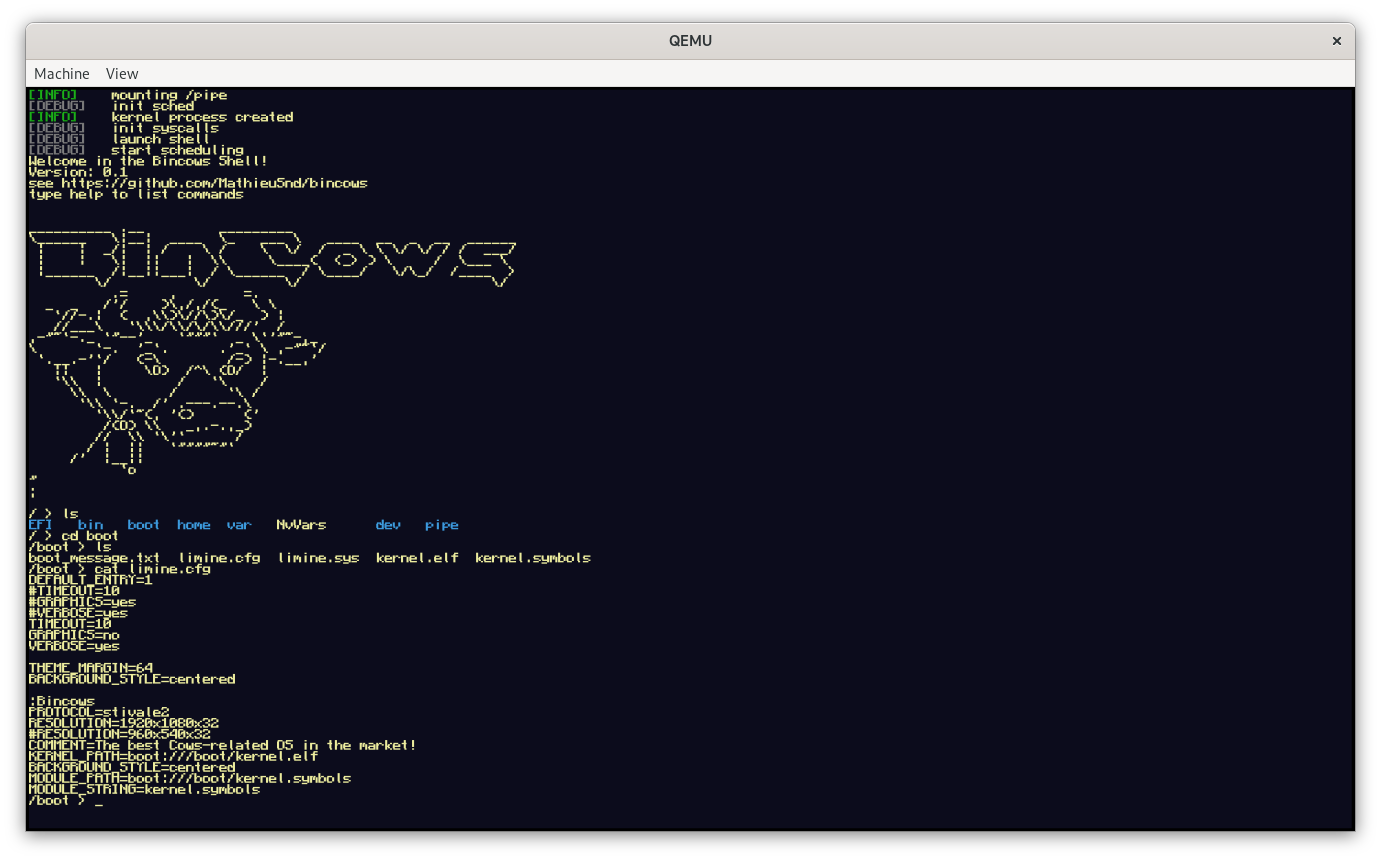Click the github.com/MathieuSnd/bincows URL
The width and height of the screenshot is (1381, 860).
point(214,184)
